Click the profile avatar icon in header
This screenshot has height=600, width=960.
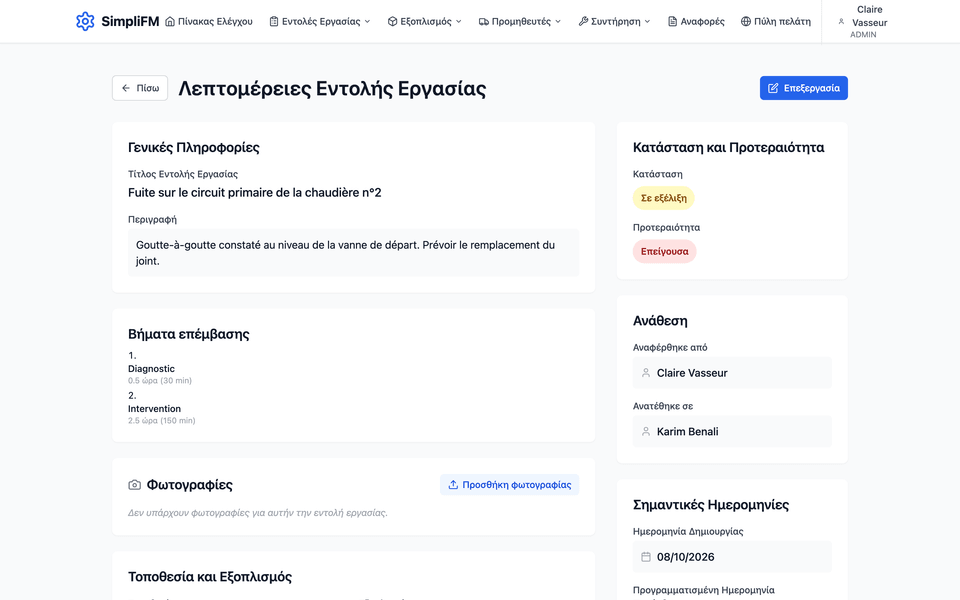click(x=841, y=21)
